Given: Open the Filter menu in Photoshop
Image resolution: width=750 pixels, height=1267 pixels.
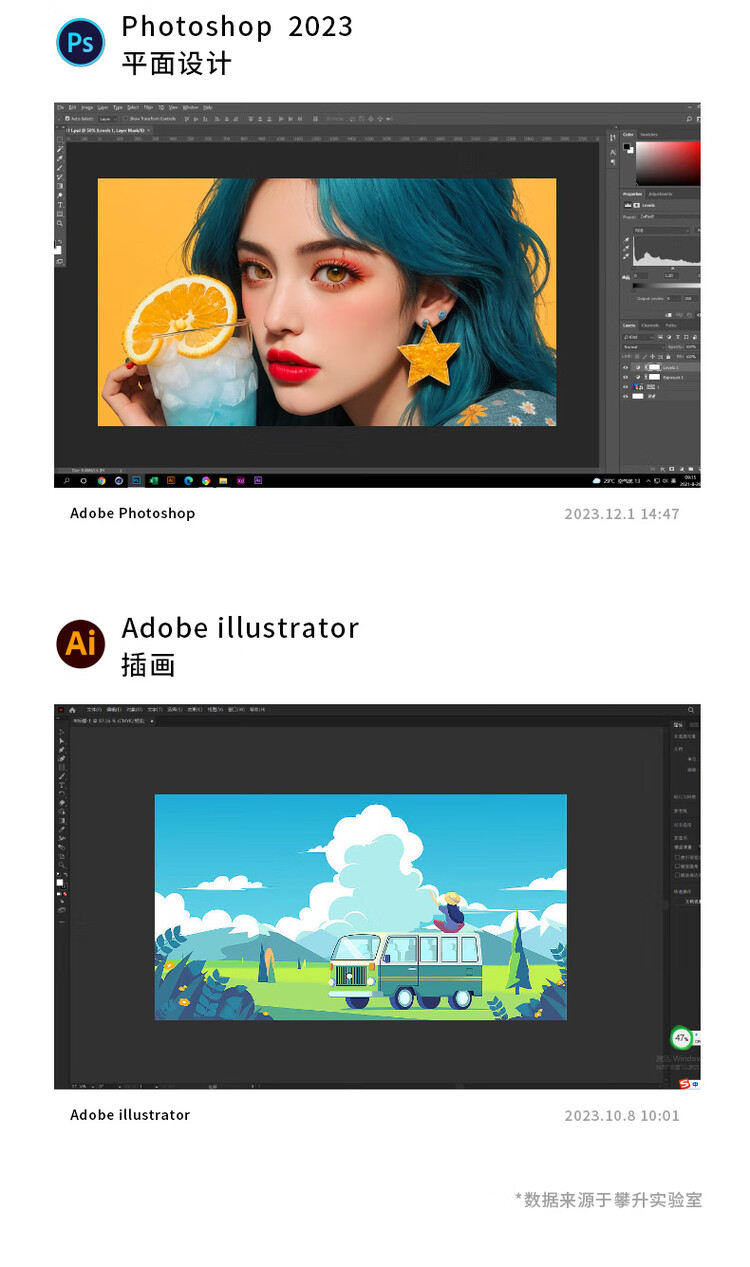Looking at the screenshot, I should tap(148, 107).
